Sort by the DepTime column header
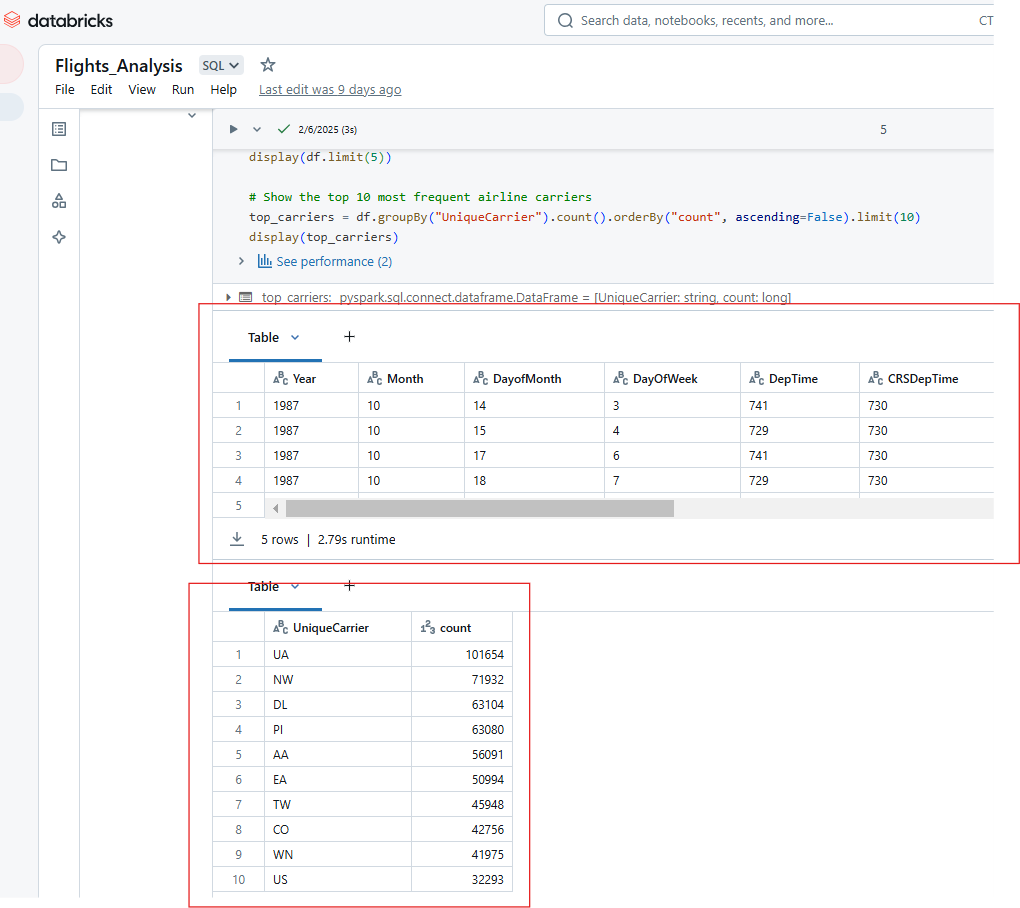Screen dimensions: 1020x908 point(800,379)
